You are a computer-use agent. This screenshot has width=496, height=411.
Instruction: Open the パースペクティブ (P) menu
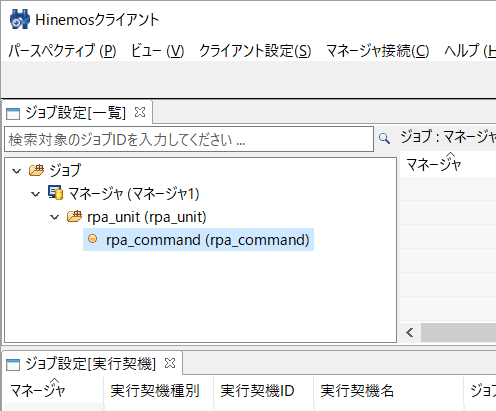point(62,51)
